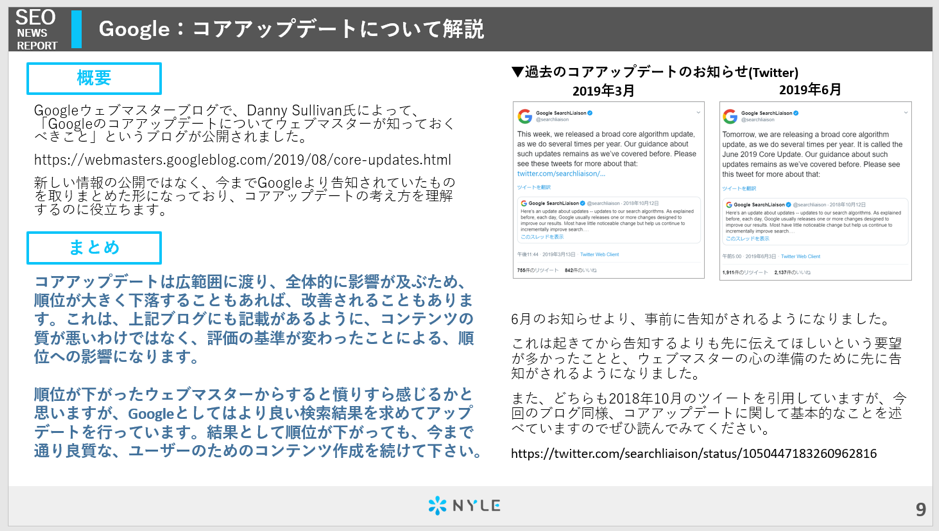Open the webmasters.googleblog.com core-updates link
The height and width of the screenshot is (531, 939).
pos(243,160)
